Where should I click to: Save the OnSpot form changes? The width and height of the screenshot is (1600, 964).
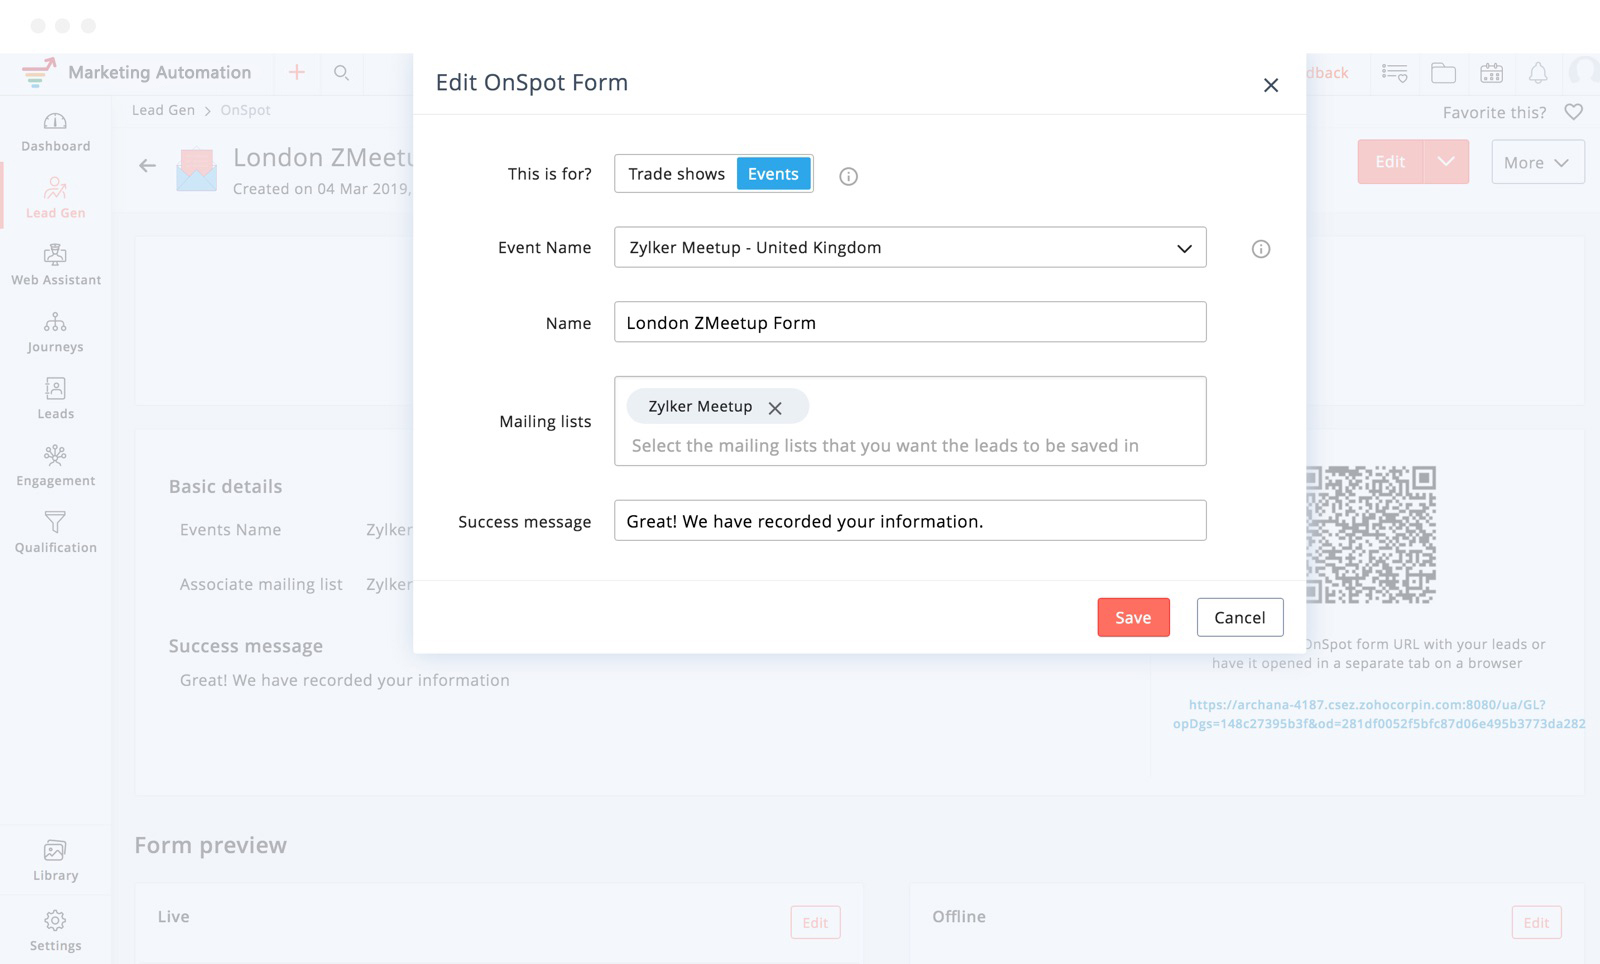(1133, 618)
